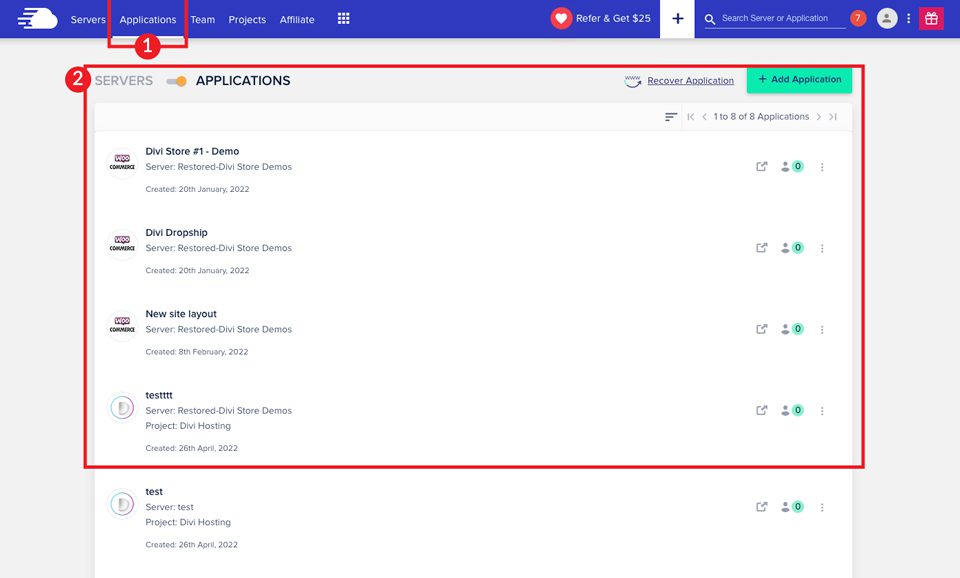960x578 pixels.
Task: Toggle the Servers/Applications switch
Action: pos(176,81)
